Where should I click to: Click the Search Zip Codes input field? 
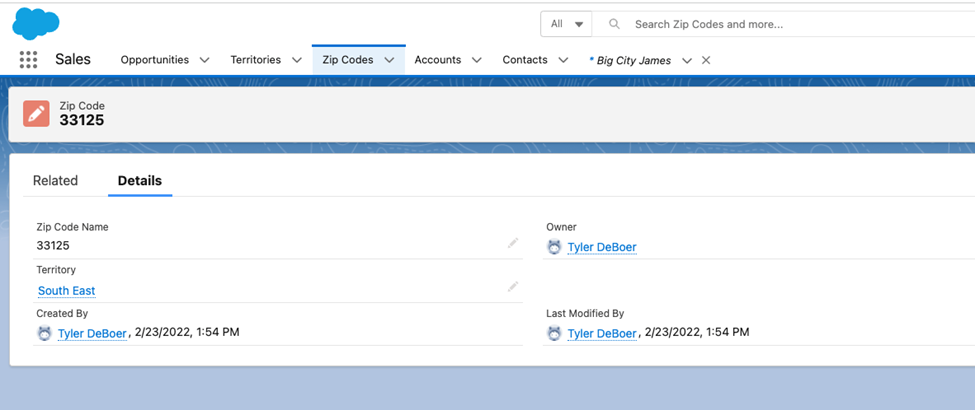(780, 24)
